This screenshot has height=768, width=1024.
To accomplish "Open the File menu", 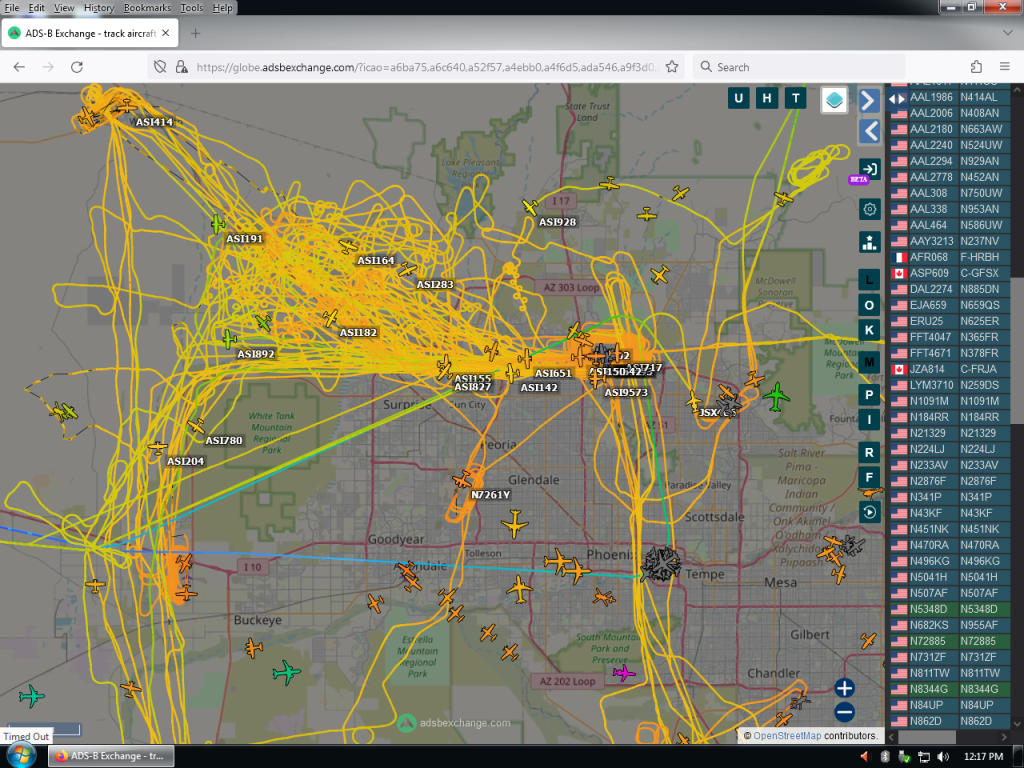I will pos(12,8).
